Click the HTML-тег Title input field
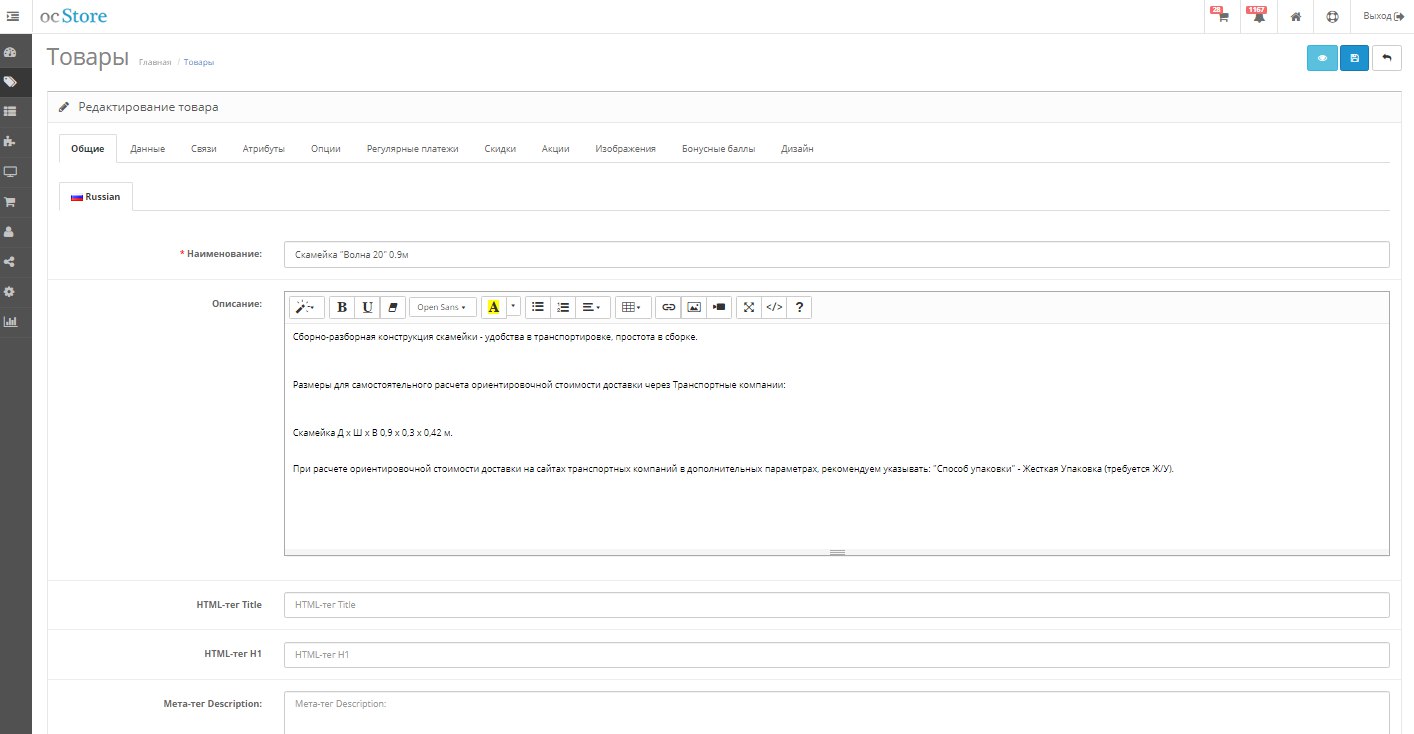 pos(837,605)
